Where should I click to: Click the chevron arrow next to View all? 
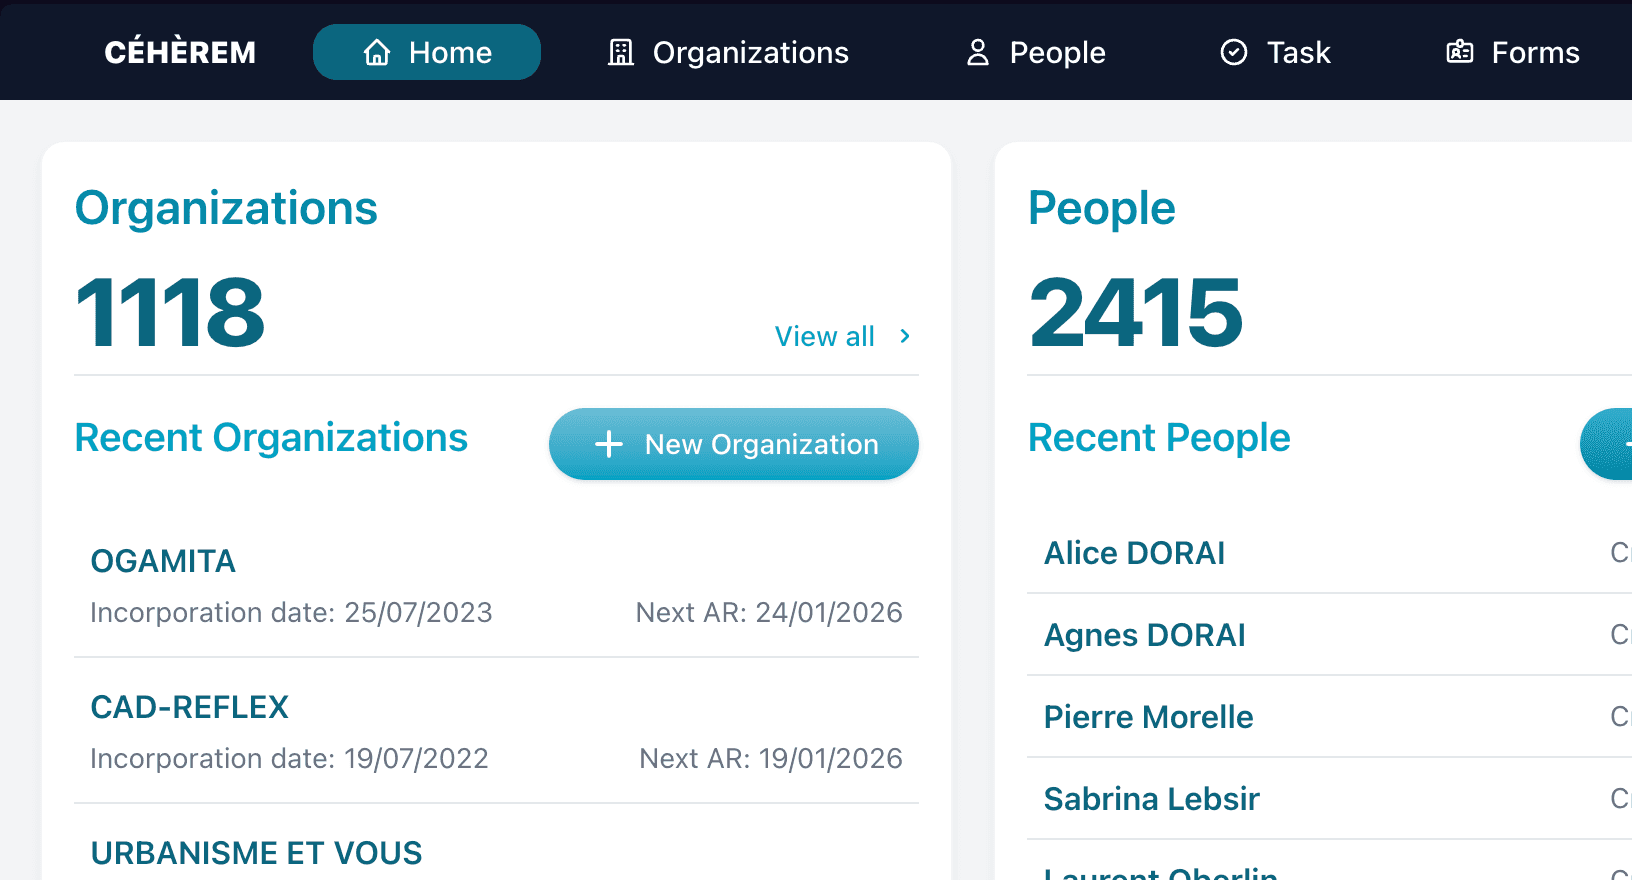point(905,336)
